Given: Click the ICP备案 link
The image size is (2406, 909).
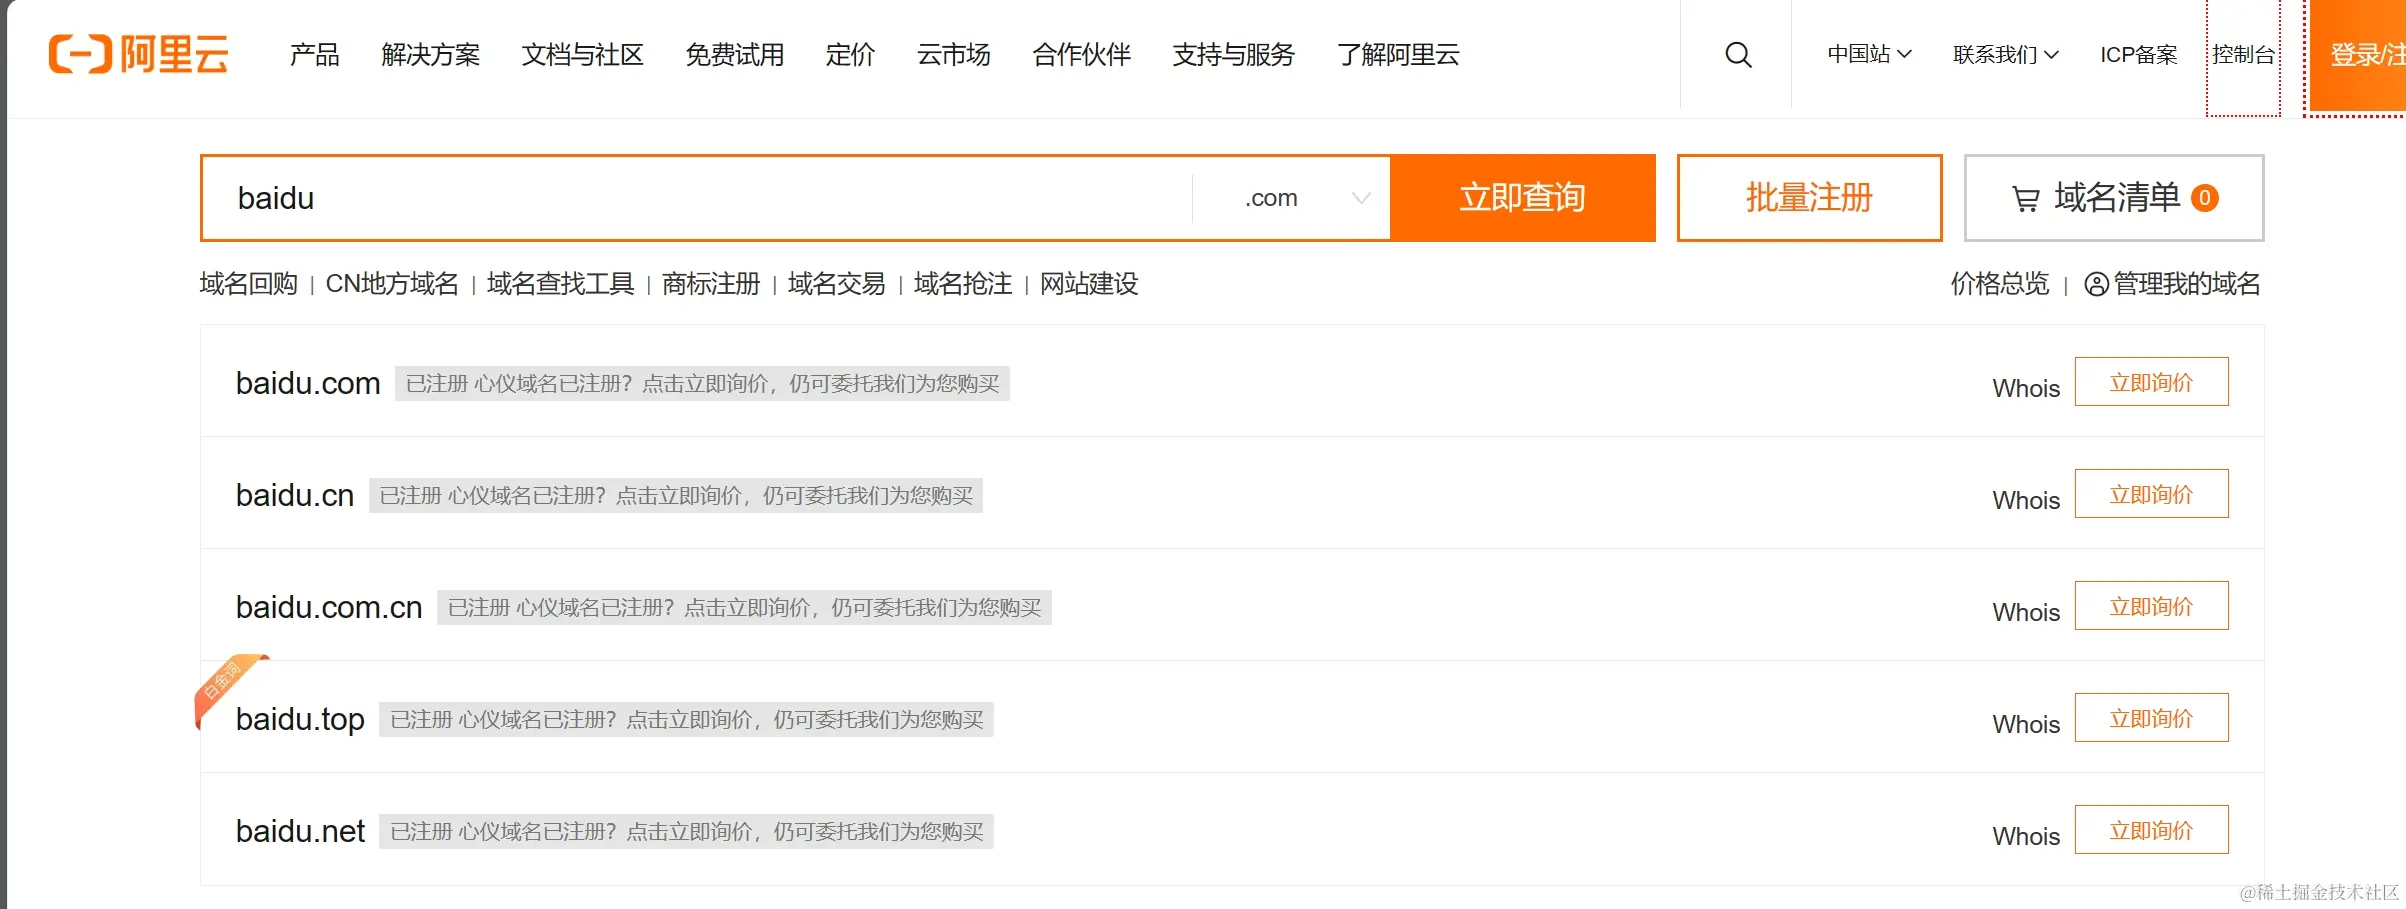Looking at the screenshot, I should click(x=2138, y=54).
